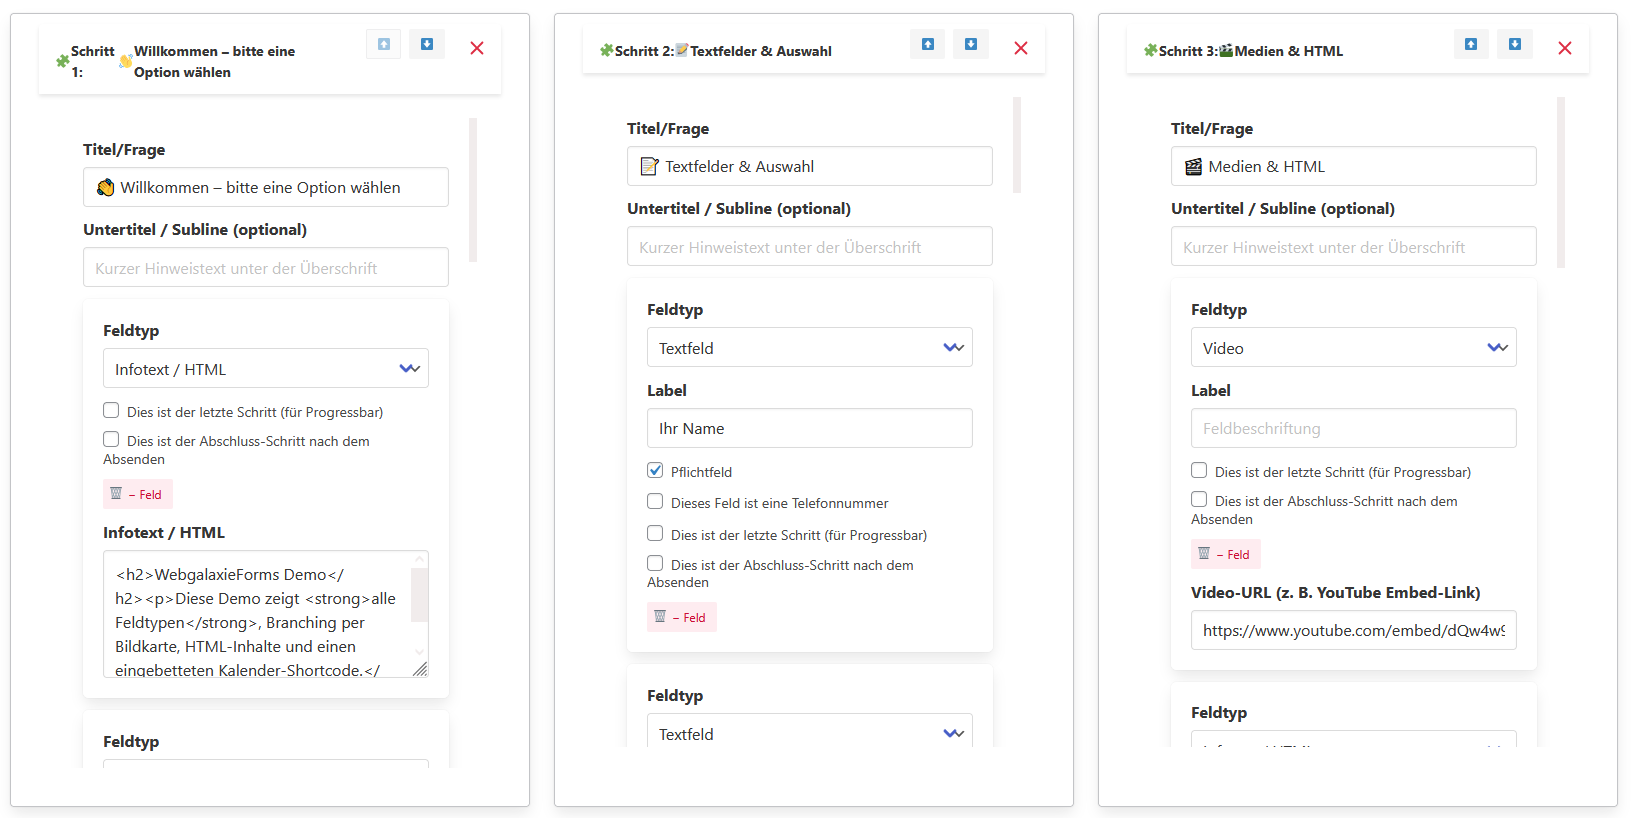Move Schritt 3 down with arrow icon
1635x818 pixels.
[1515, 45]
